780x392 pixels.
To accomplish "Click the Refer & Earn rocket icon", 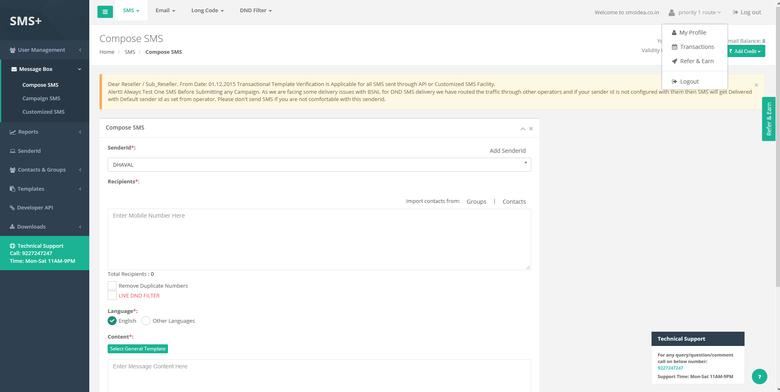I will point(675,61).
